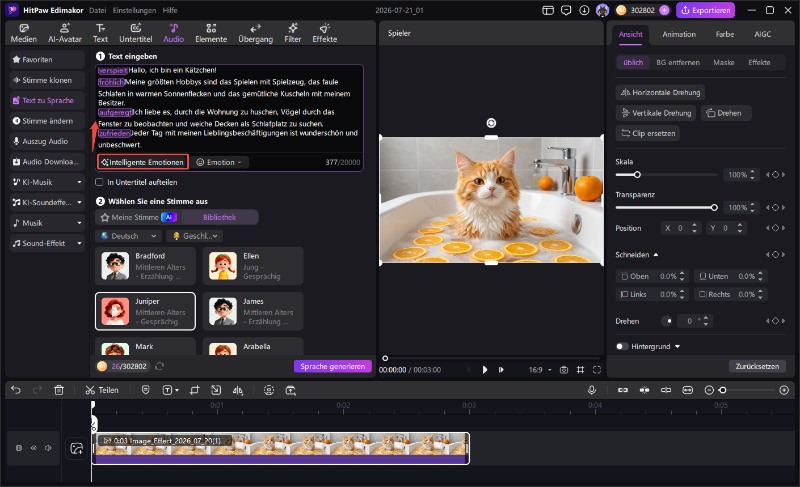Viewport: 800px width, 487px height.
Task: Open the Medien tab
Action: click(23, 33)
